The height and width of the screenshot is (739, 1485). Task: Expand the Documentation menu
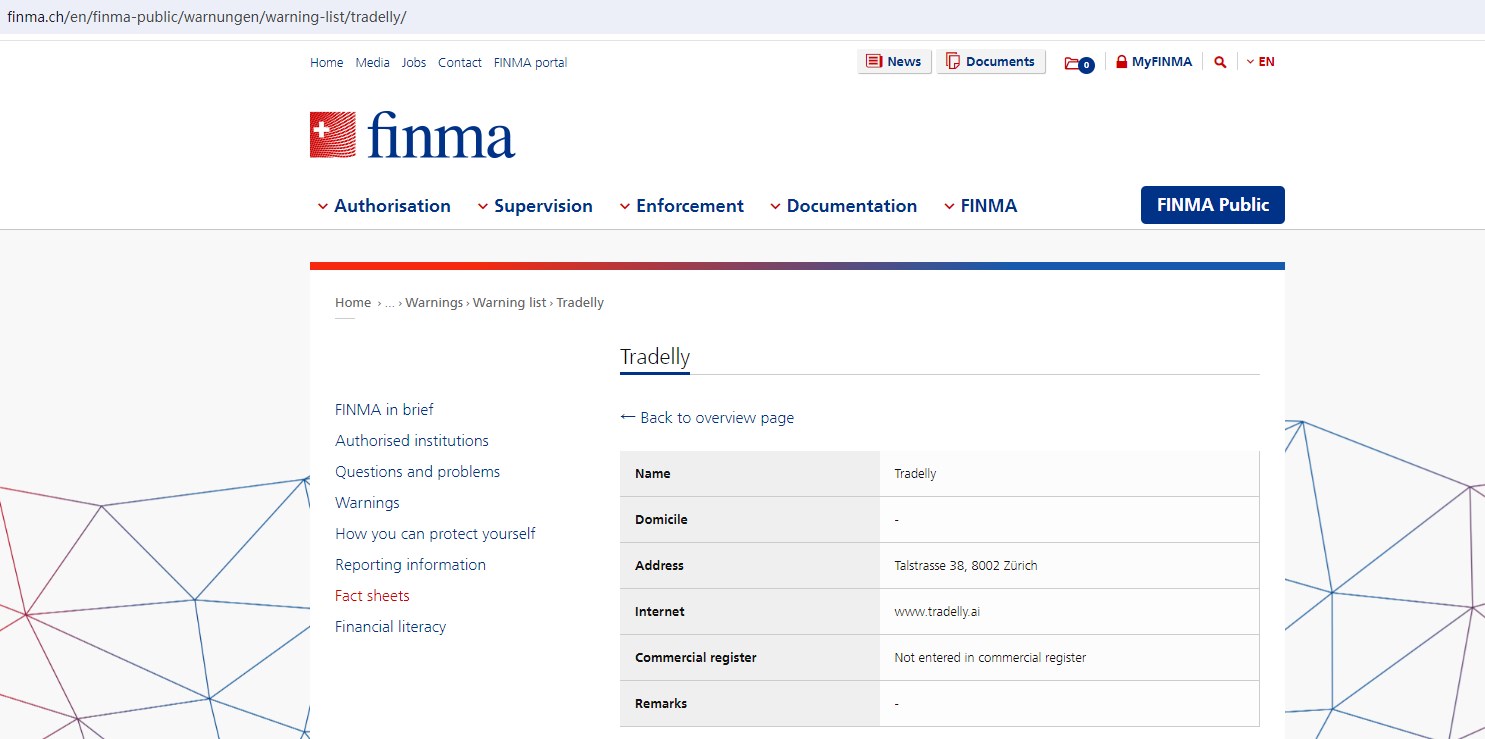pyautogui.click(x=843, y=206)
